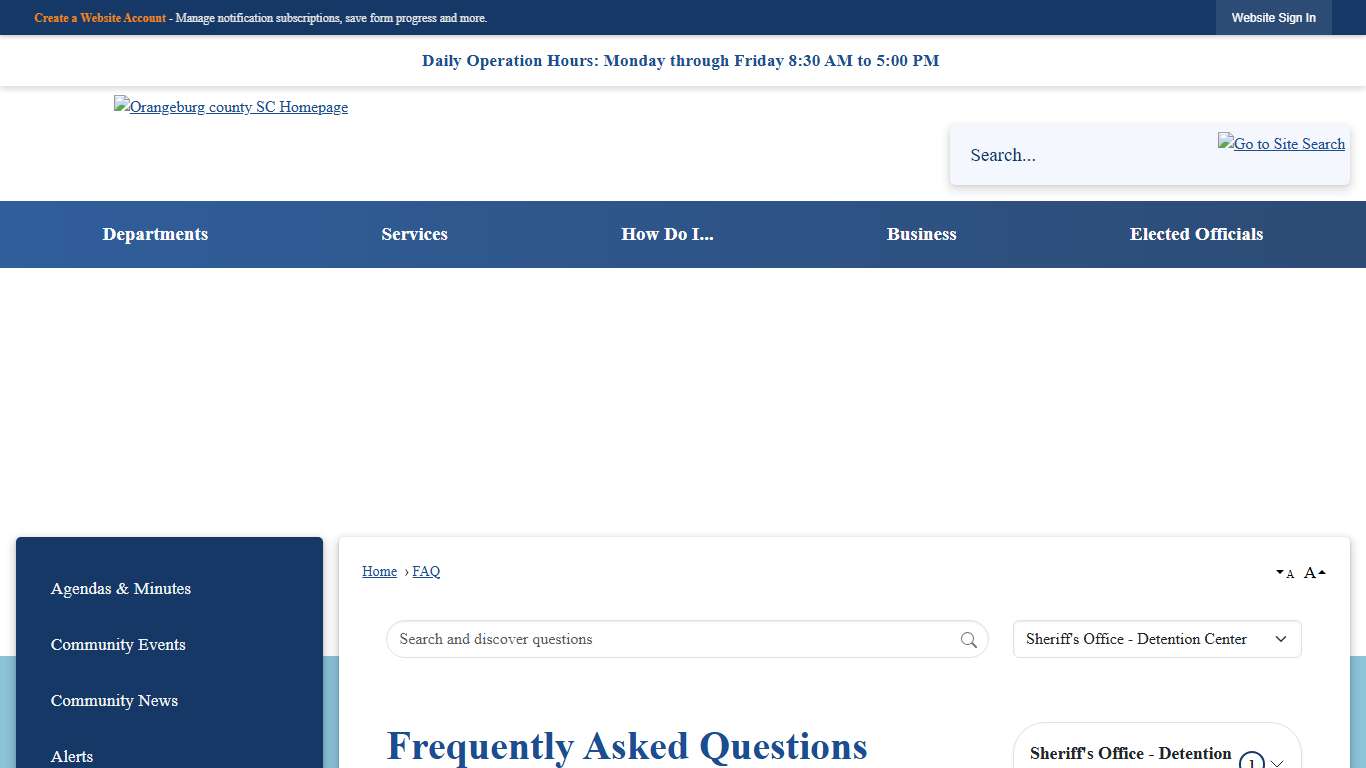Image resolution: width=1366 pixels, height=768 pixels.
Task: Click the question count badge showing 1
Action: coord(1251,762)
